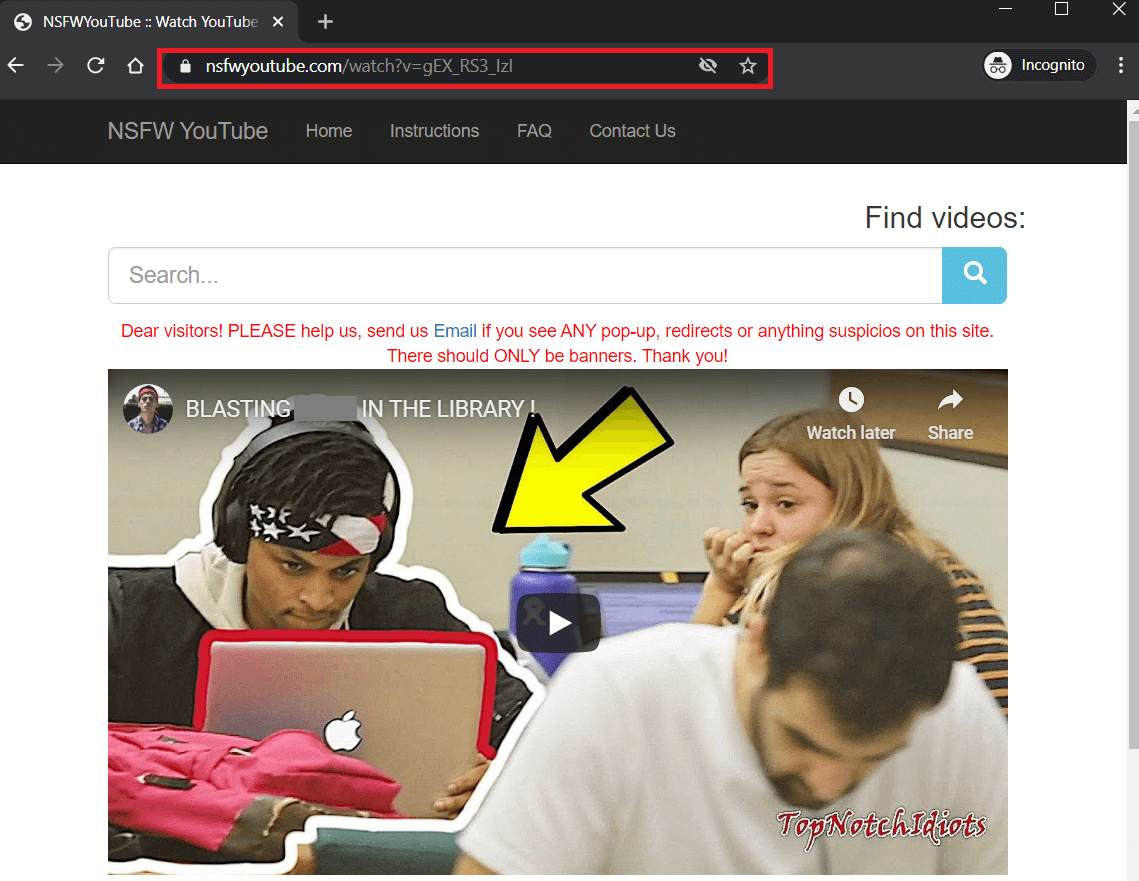Image resolution: width=1139 pixels, height=881 pixels.
Task: Reload the current page
Action: click(95, 65)
